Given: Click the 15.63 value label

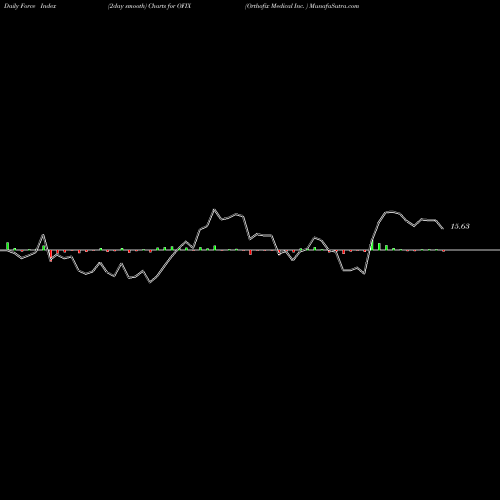Looking at the screenshot, I should click(x=460, y=226).
